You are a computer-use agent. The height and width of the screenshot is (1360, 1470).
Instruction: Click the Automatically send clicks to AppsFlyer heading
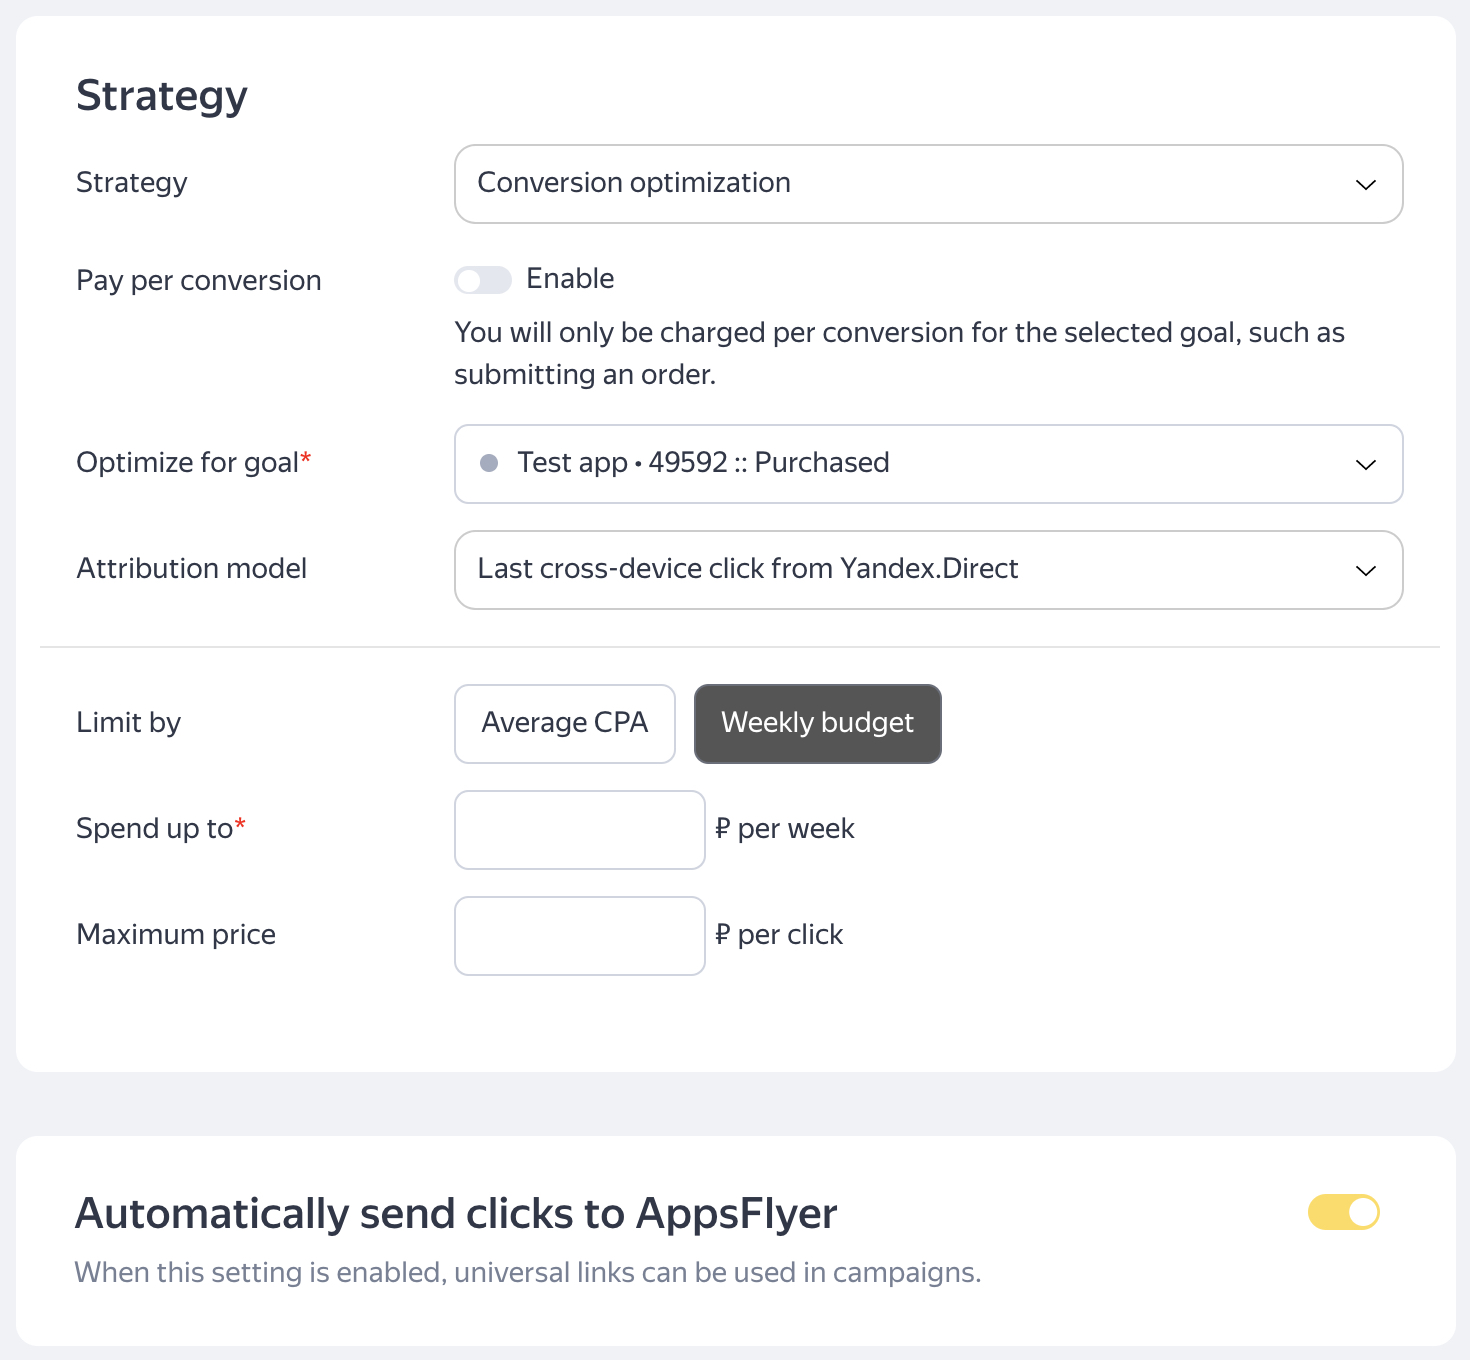(x=456, y=1214)
